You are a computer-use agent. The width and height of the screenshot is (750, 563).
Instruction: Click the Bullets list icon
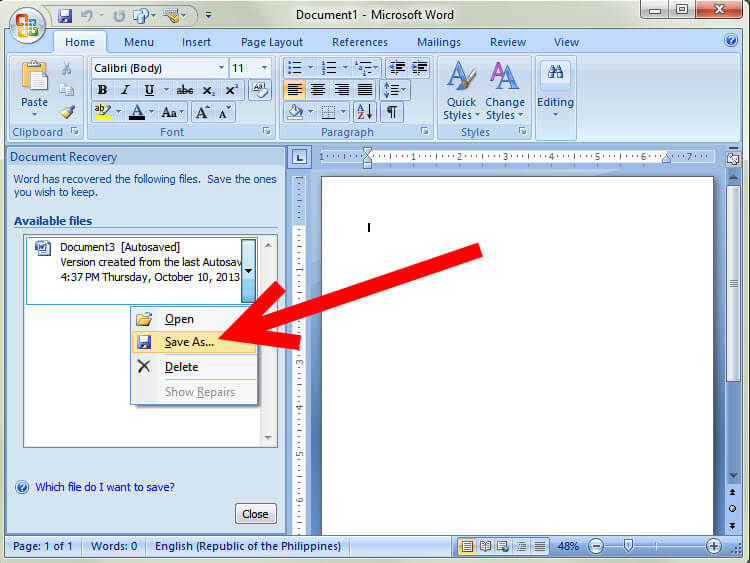coord(295,68)
